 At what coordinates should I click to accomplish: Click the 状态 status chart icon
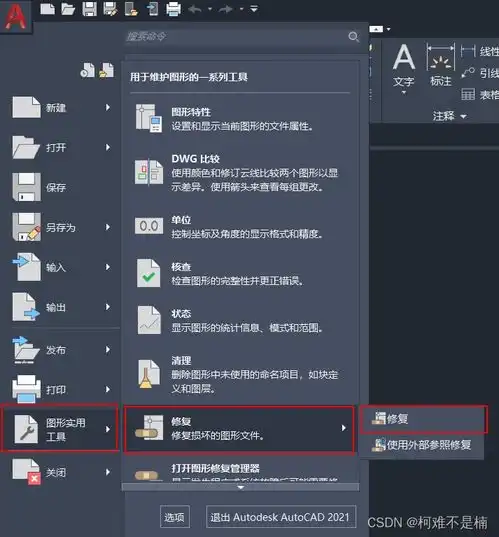[x=149, y=320]
